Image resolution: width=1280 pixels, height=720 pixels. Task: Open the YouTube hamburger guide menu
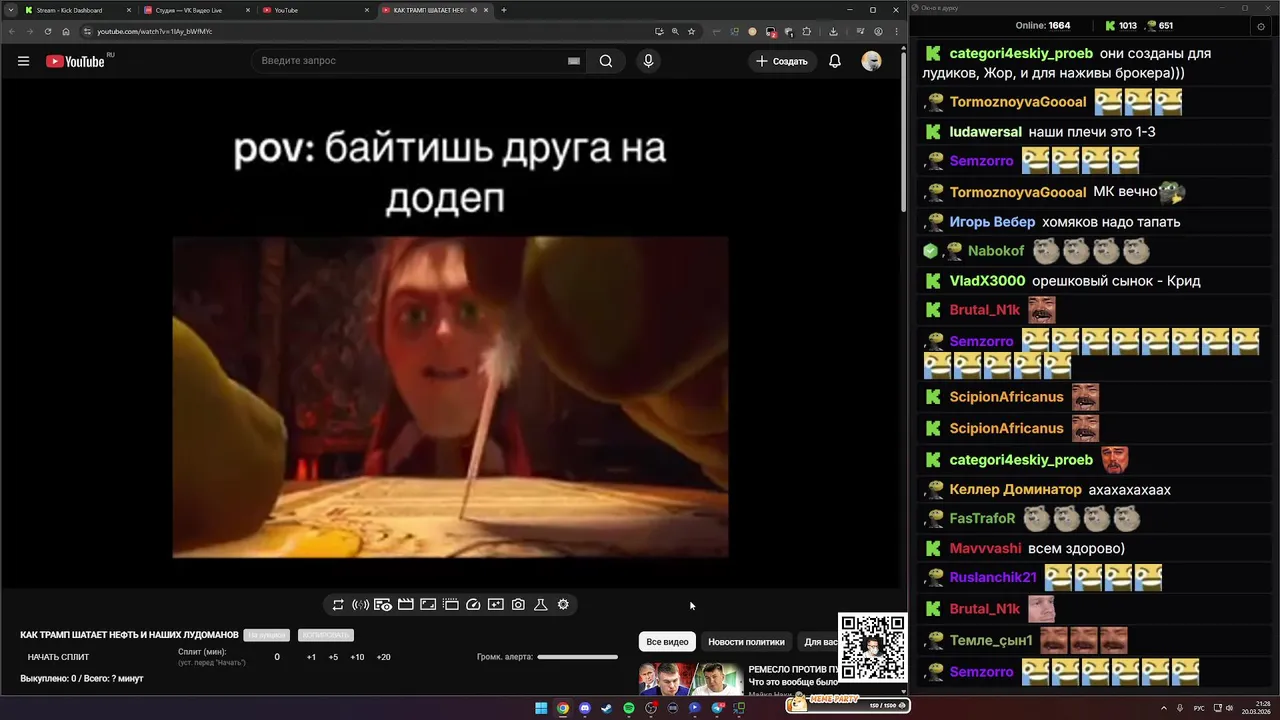pyautogui.click(x=23, y=61)
